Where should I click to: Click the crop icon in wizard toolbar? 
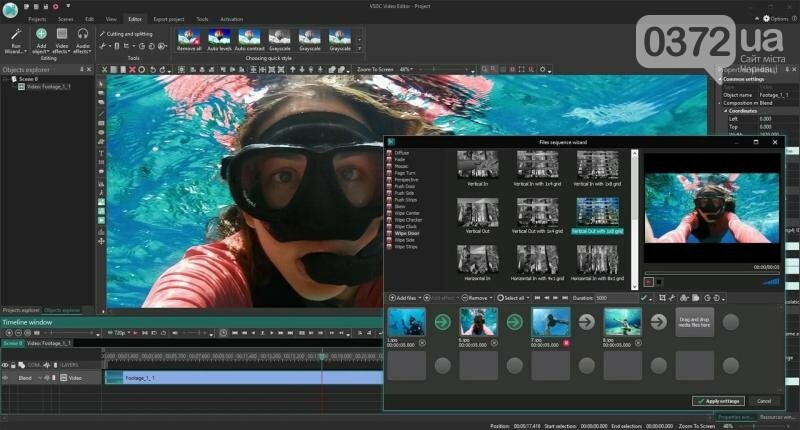[662, 297]
